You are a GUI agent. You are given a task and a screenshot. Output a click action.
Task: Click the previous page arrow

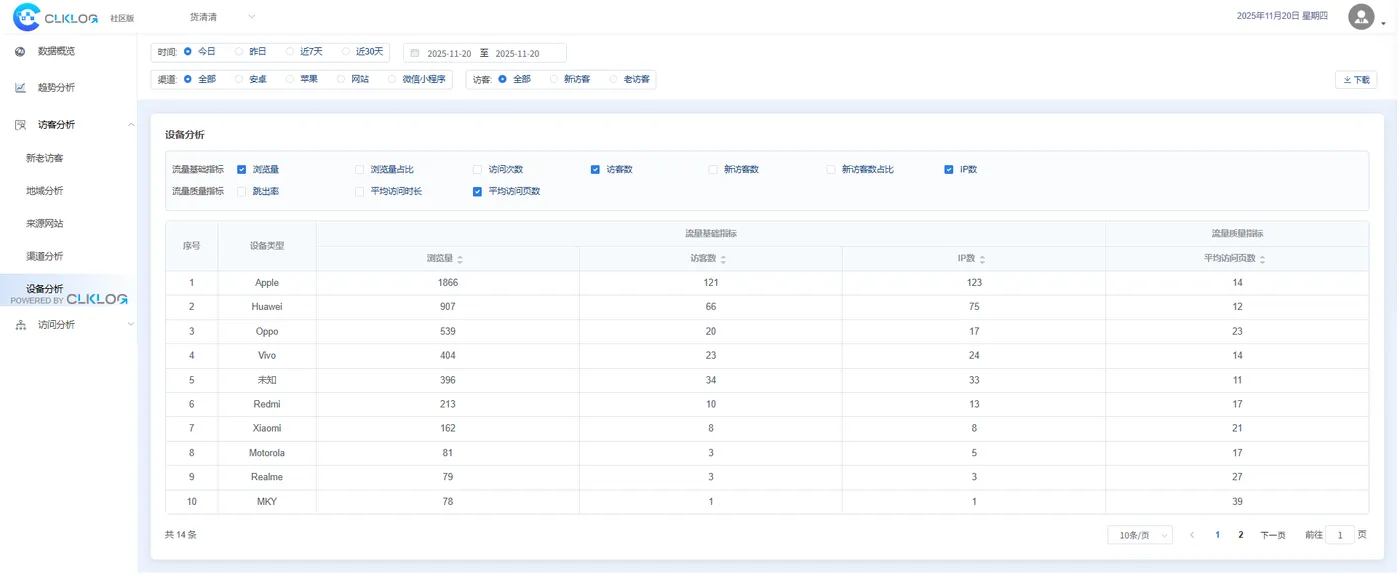pyautogui.click(x=1192, y=535)
